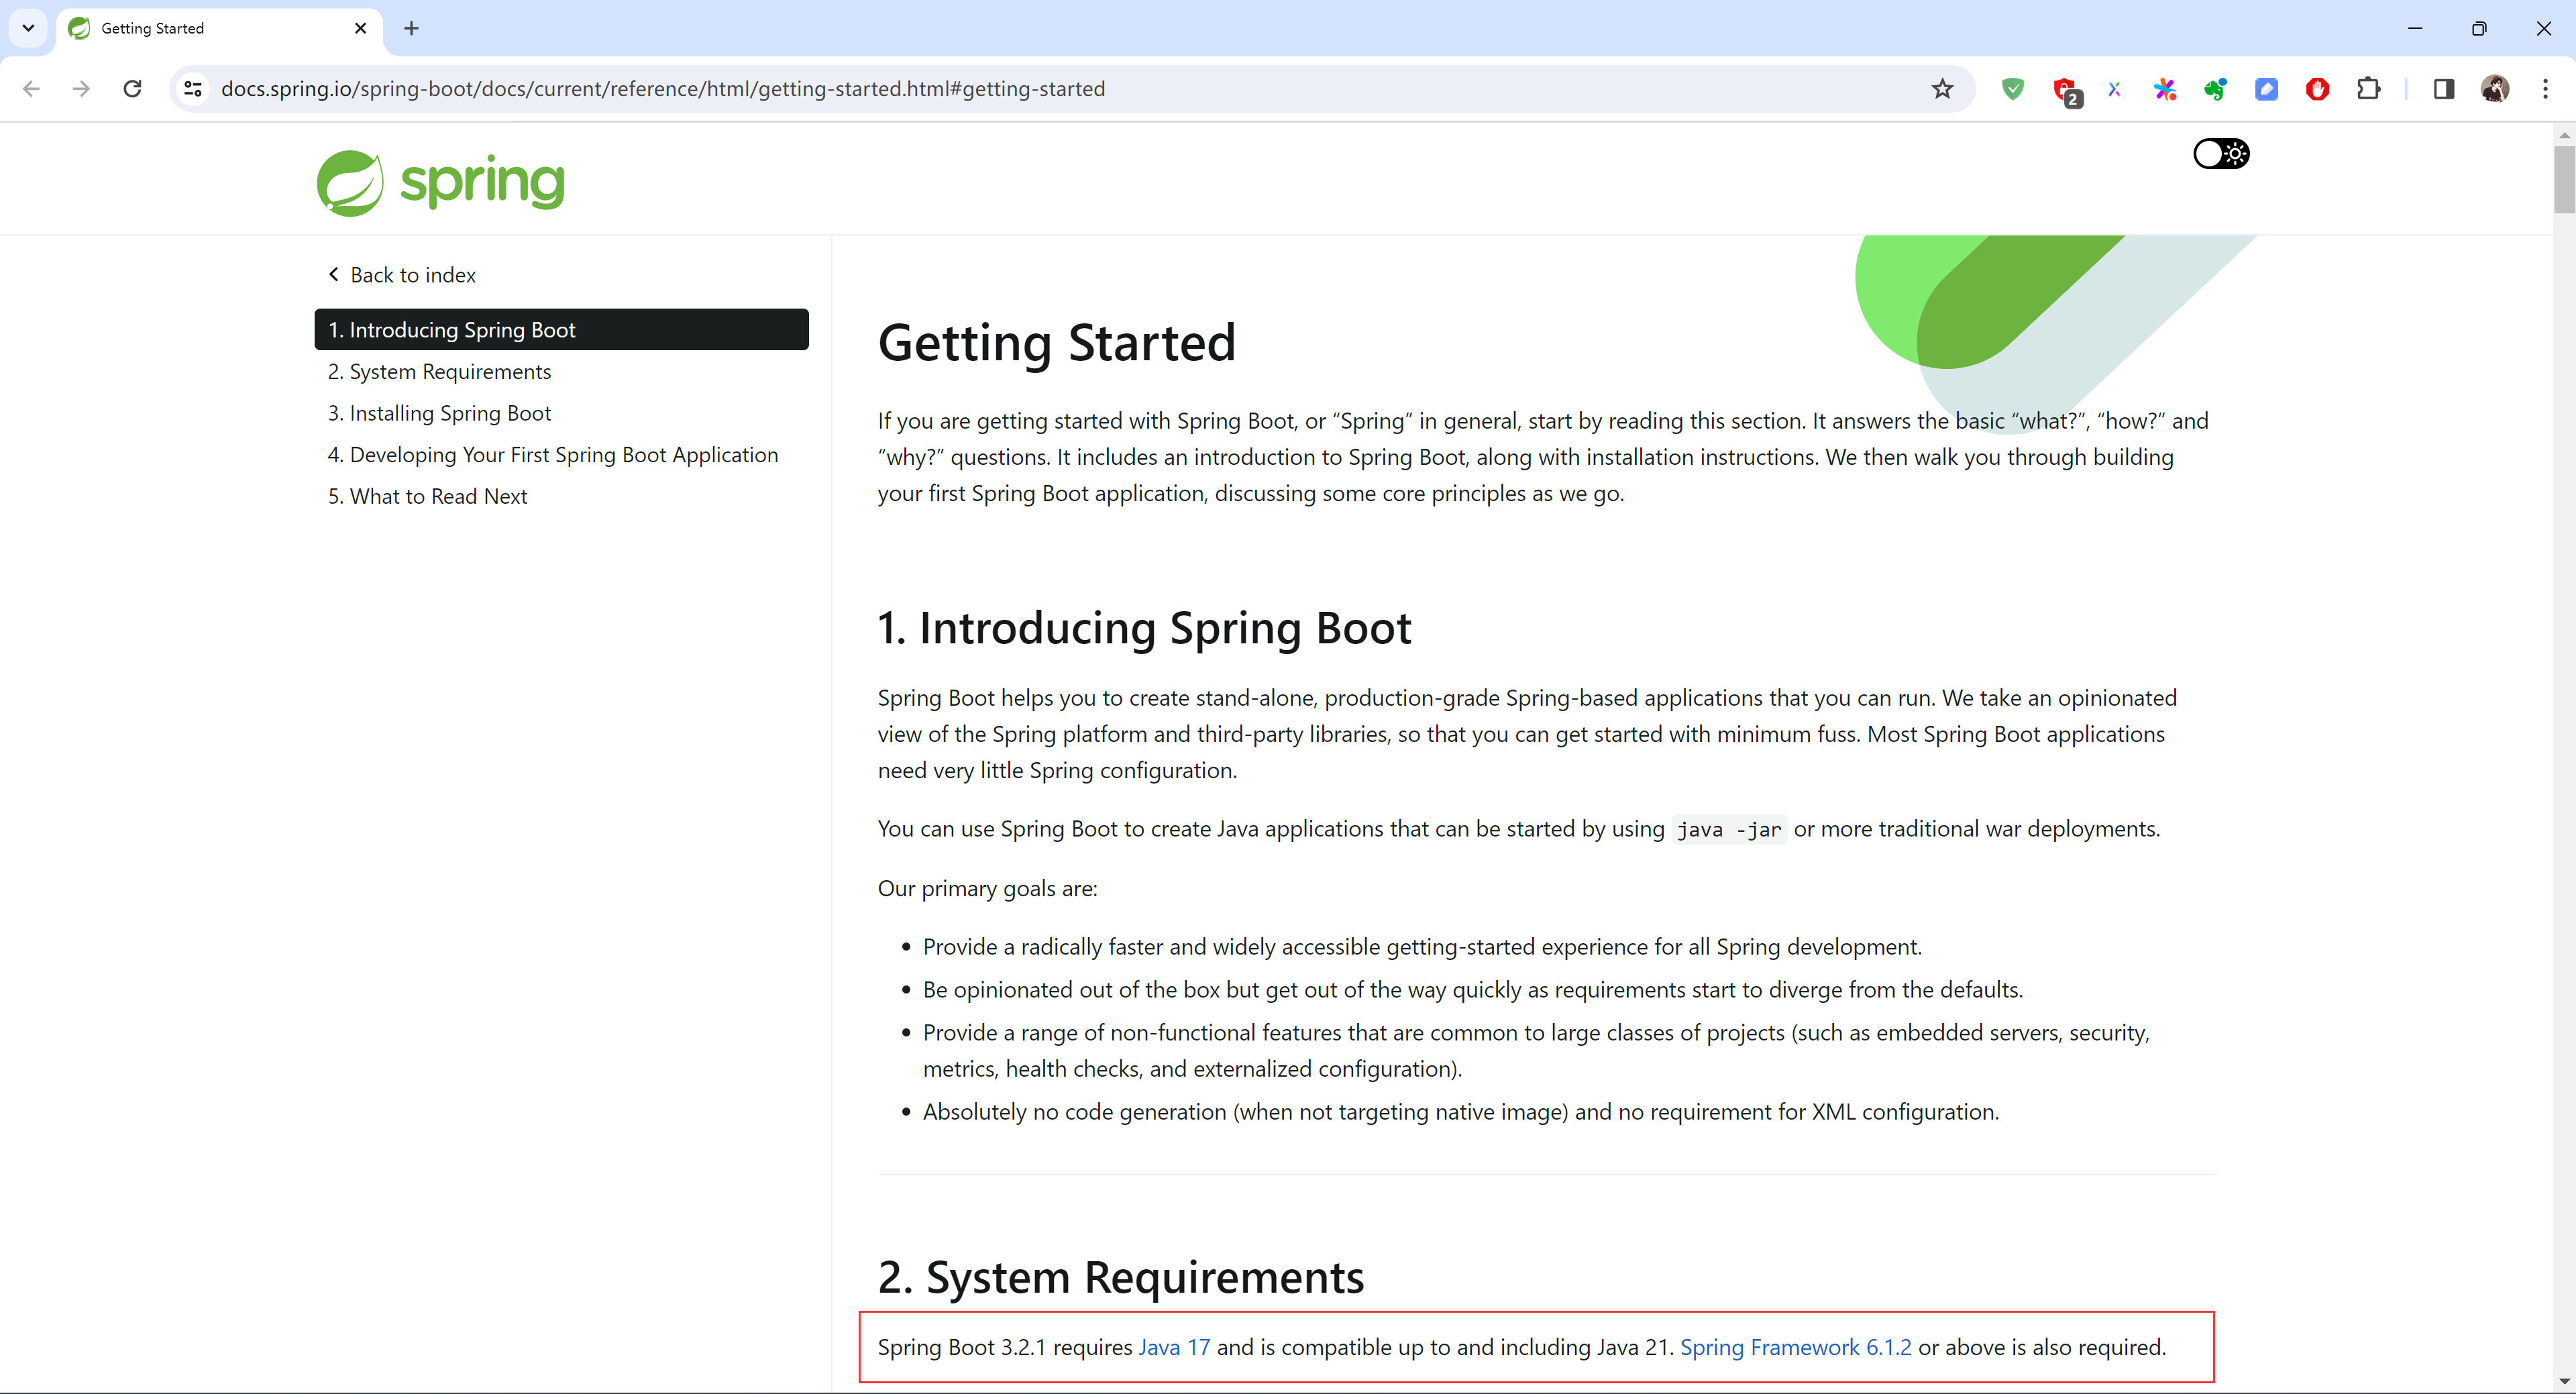
Task: Click the page vertical scrollbar thumb
Action: tap(2564, 179)
